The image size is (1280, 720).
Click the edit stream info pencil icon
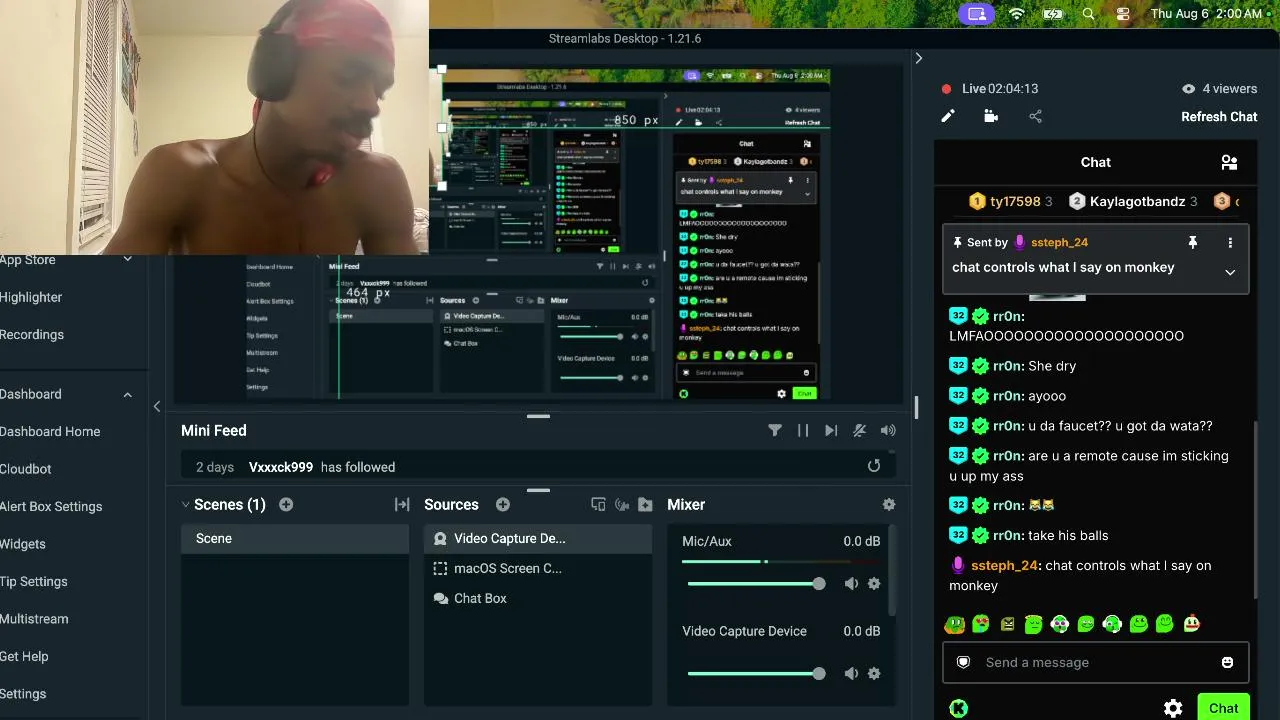click(x=948, y=116)
